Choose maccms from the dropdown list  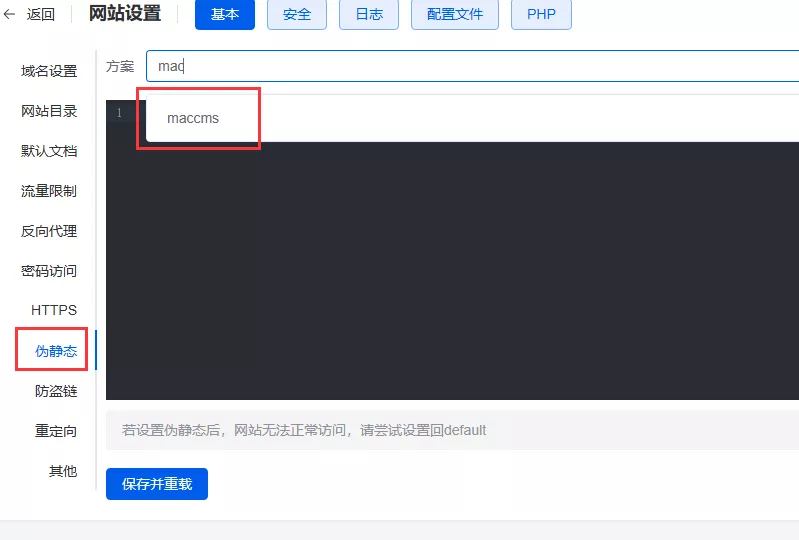(x=193, y=118)
